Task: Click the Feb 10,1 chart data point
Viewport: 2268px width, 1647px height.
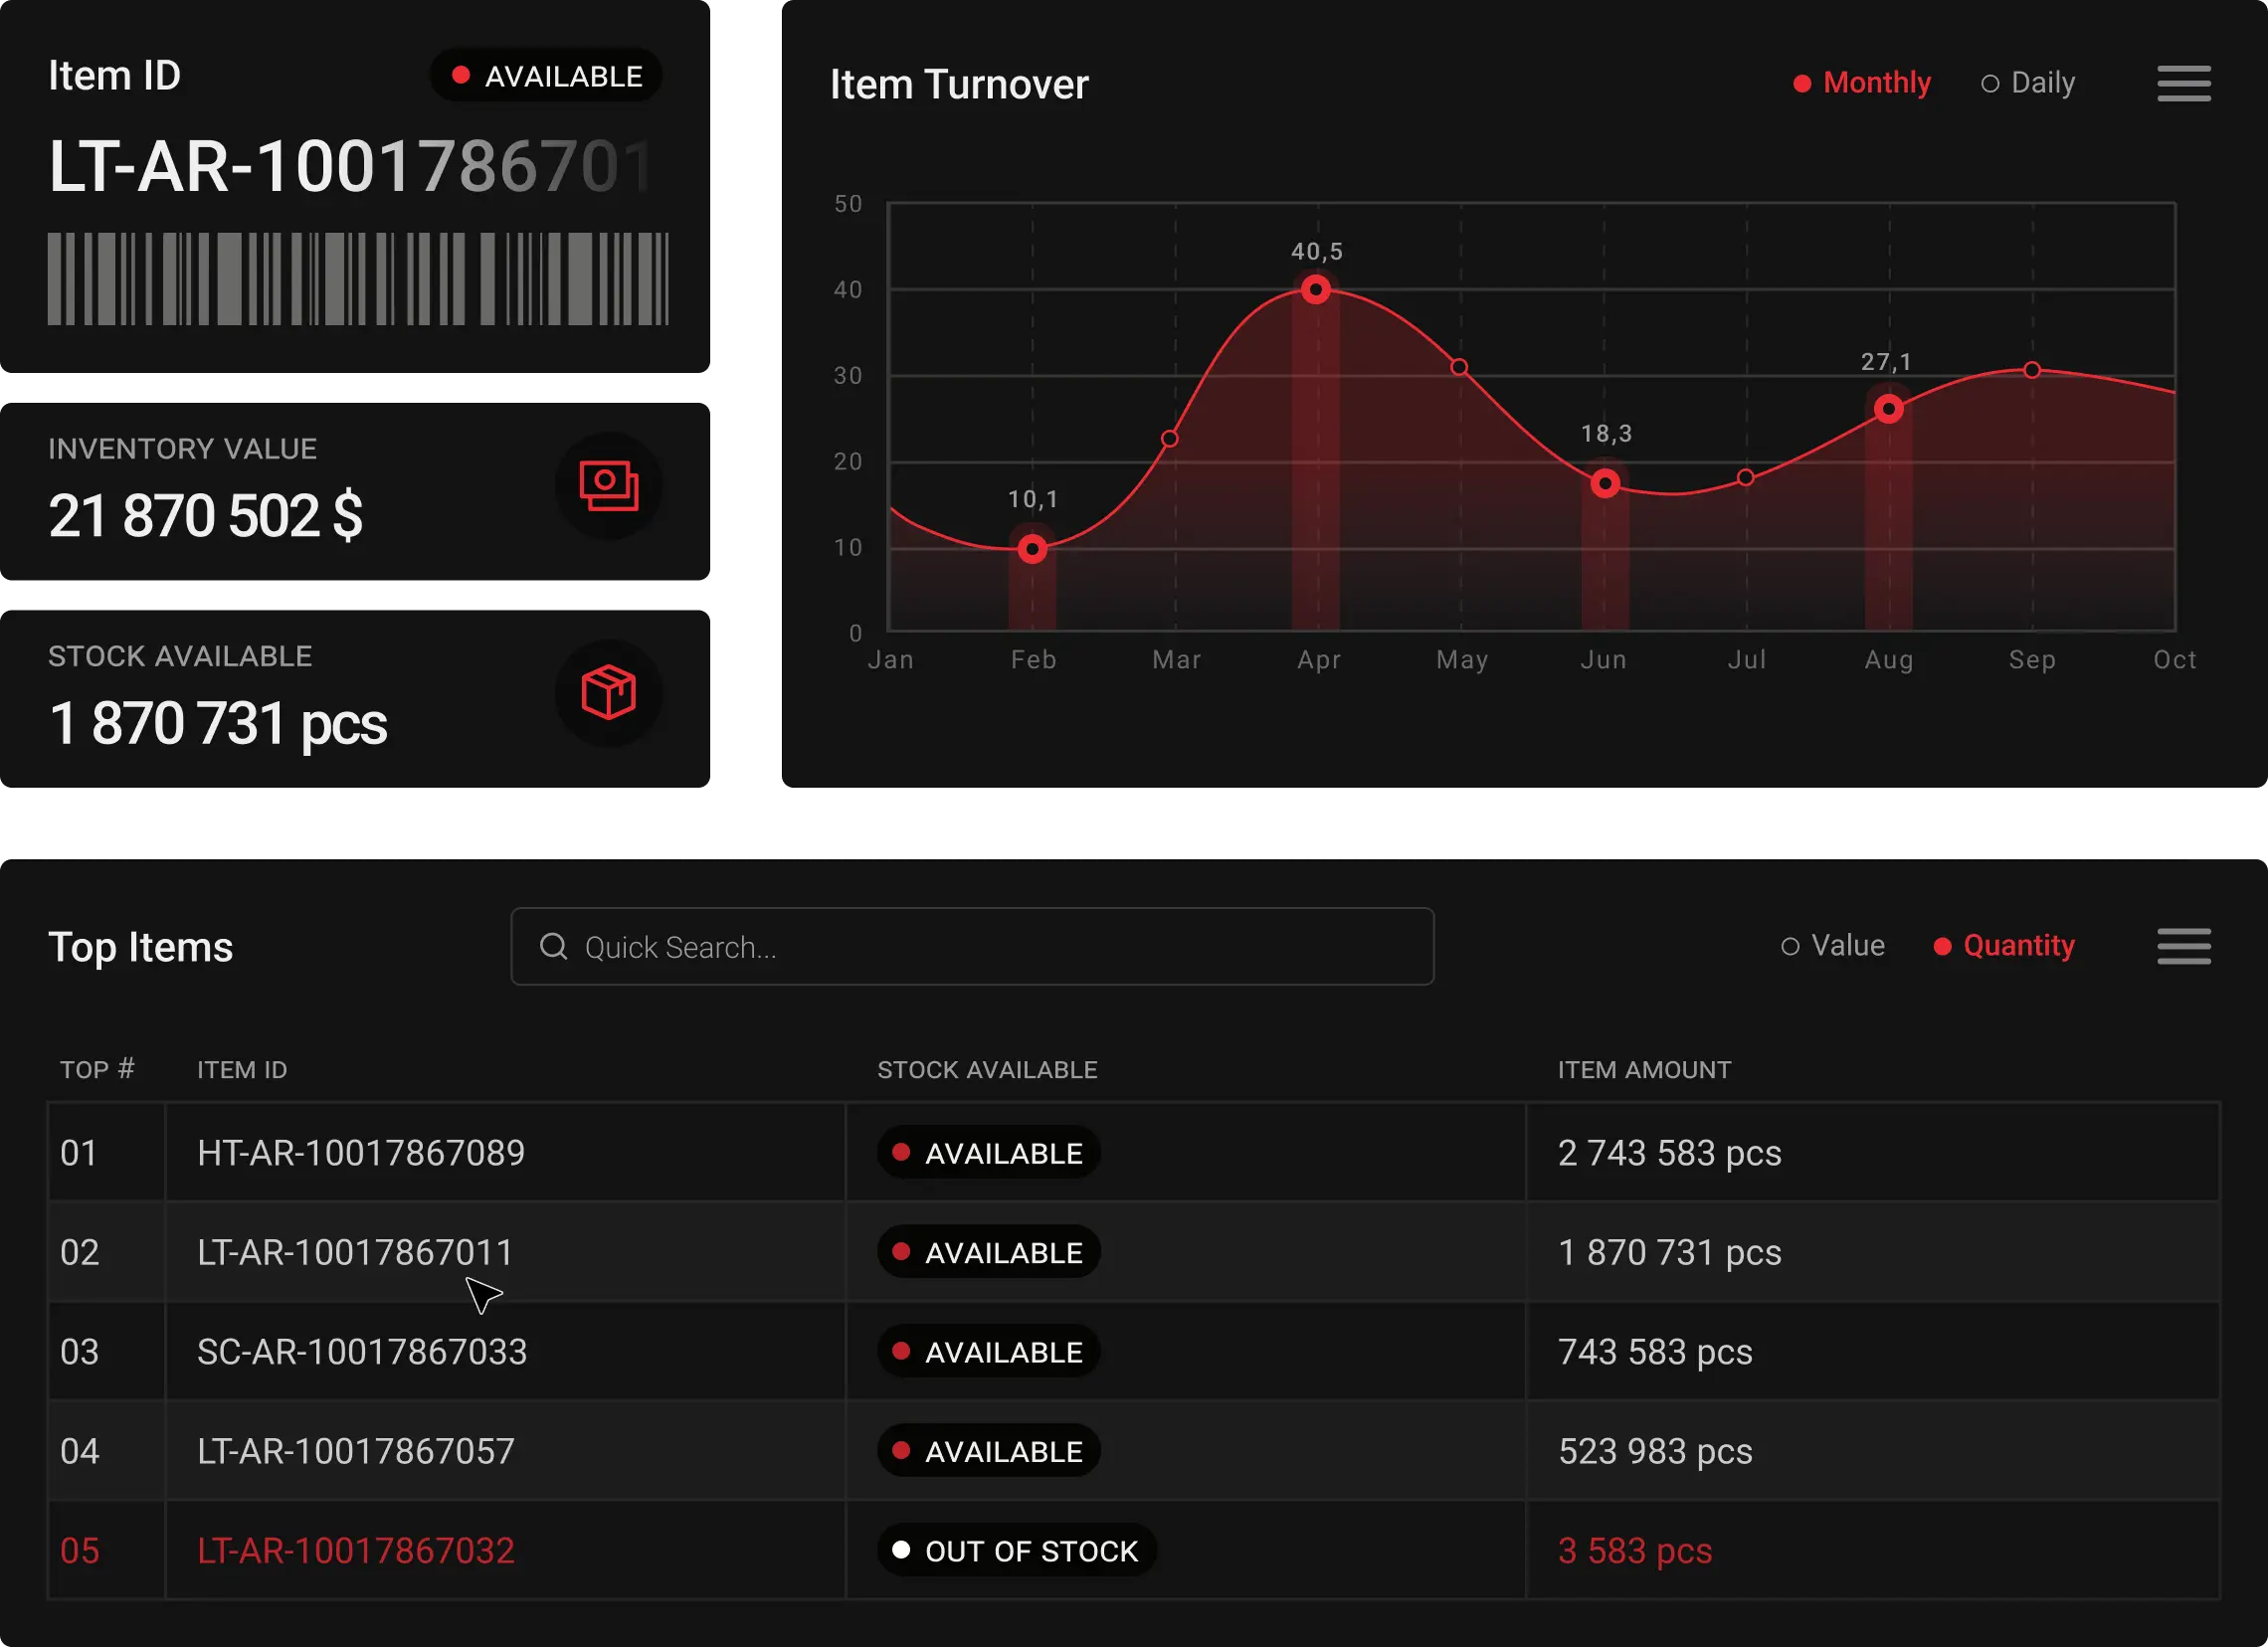Action: pos(1032,549)
